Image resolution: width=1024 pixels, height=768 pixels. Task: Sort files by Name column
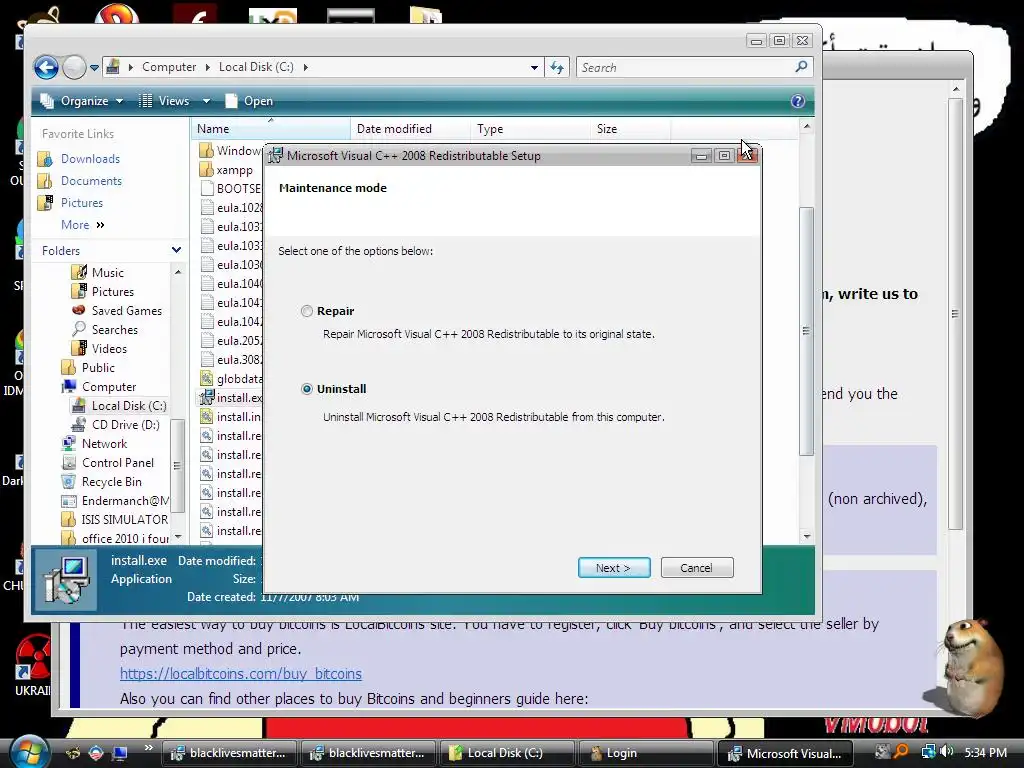[271, 129]
